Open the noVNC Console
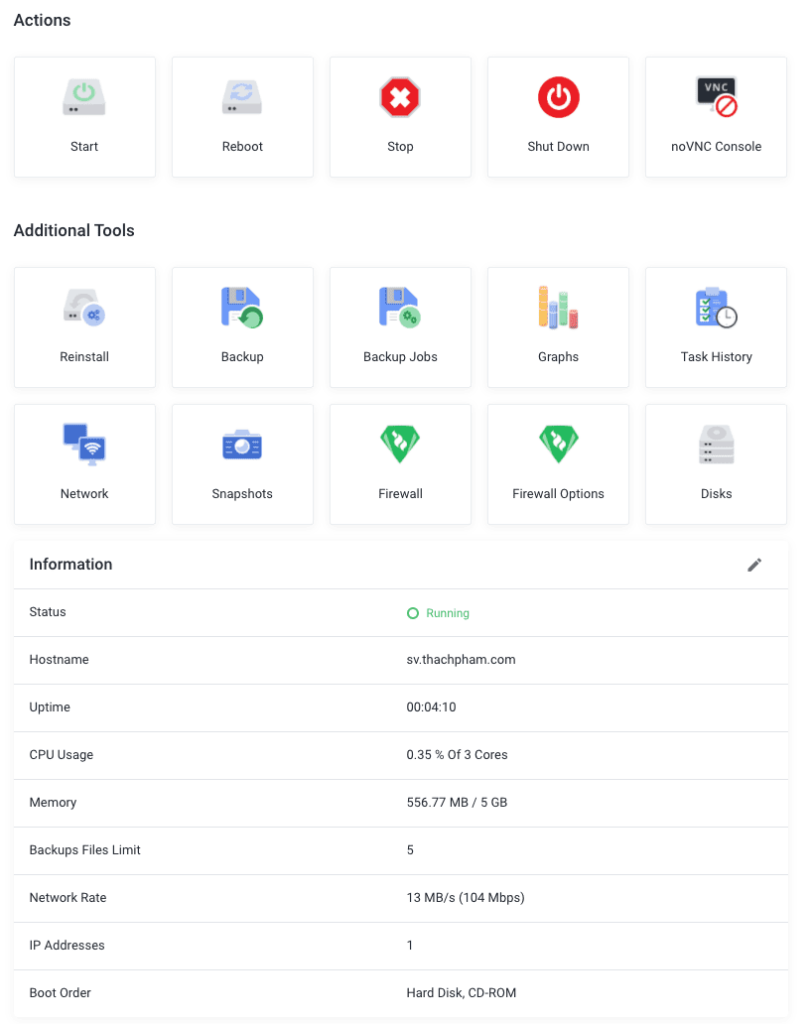The height and width of the screenshot is (1024, 812). pyautogui.click(x=716, y=97)
